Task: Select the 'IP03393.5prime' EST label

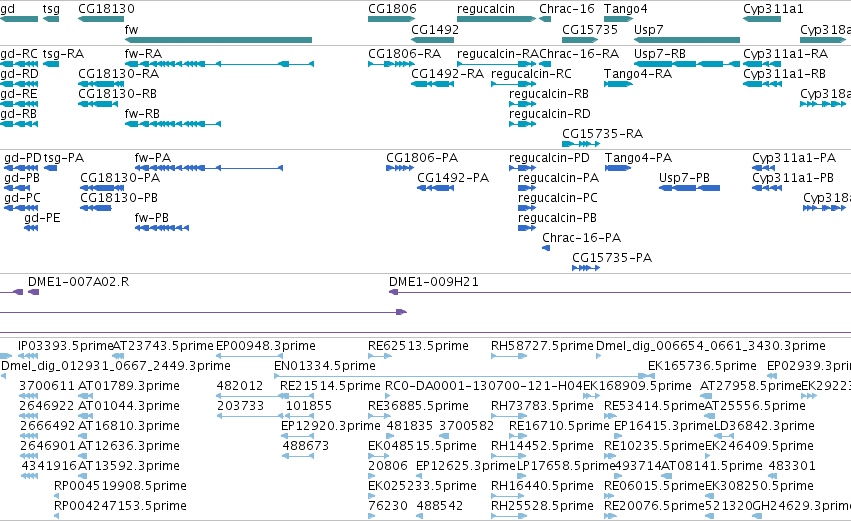Action: [x=65, y=346]
